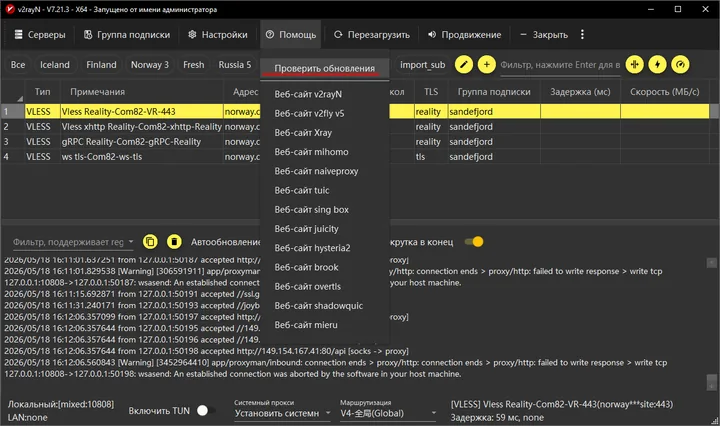720x426 pixels.
Task: Select row gRPC Reality-Com82-gRPC-Reality
Action: [x=355, y=142]
